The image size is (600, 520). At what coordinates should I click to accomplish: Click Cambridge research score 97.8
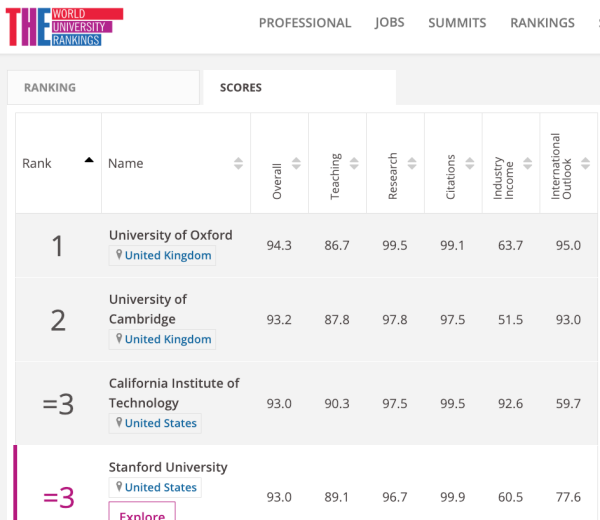point(395,319)
